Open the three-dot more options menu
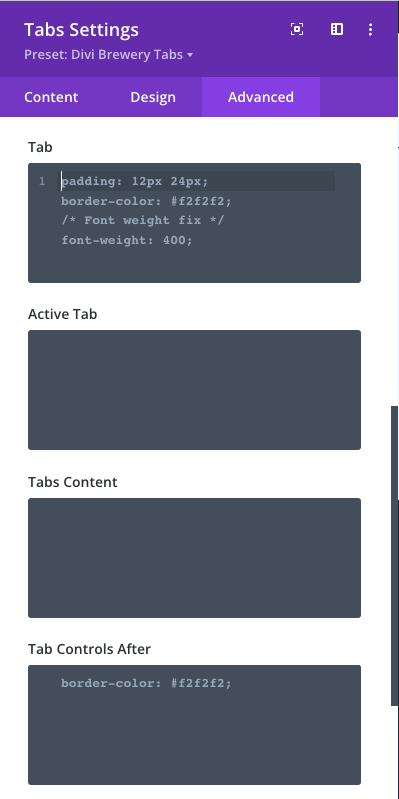Screen dimensions: 399x799 (370, 30)
